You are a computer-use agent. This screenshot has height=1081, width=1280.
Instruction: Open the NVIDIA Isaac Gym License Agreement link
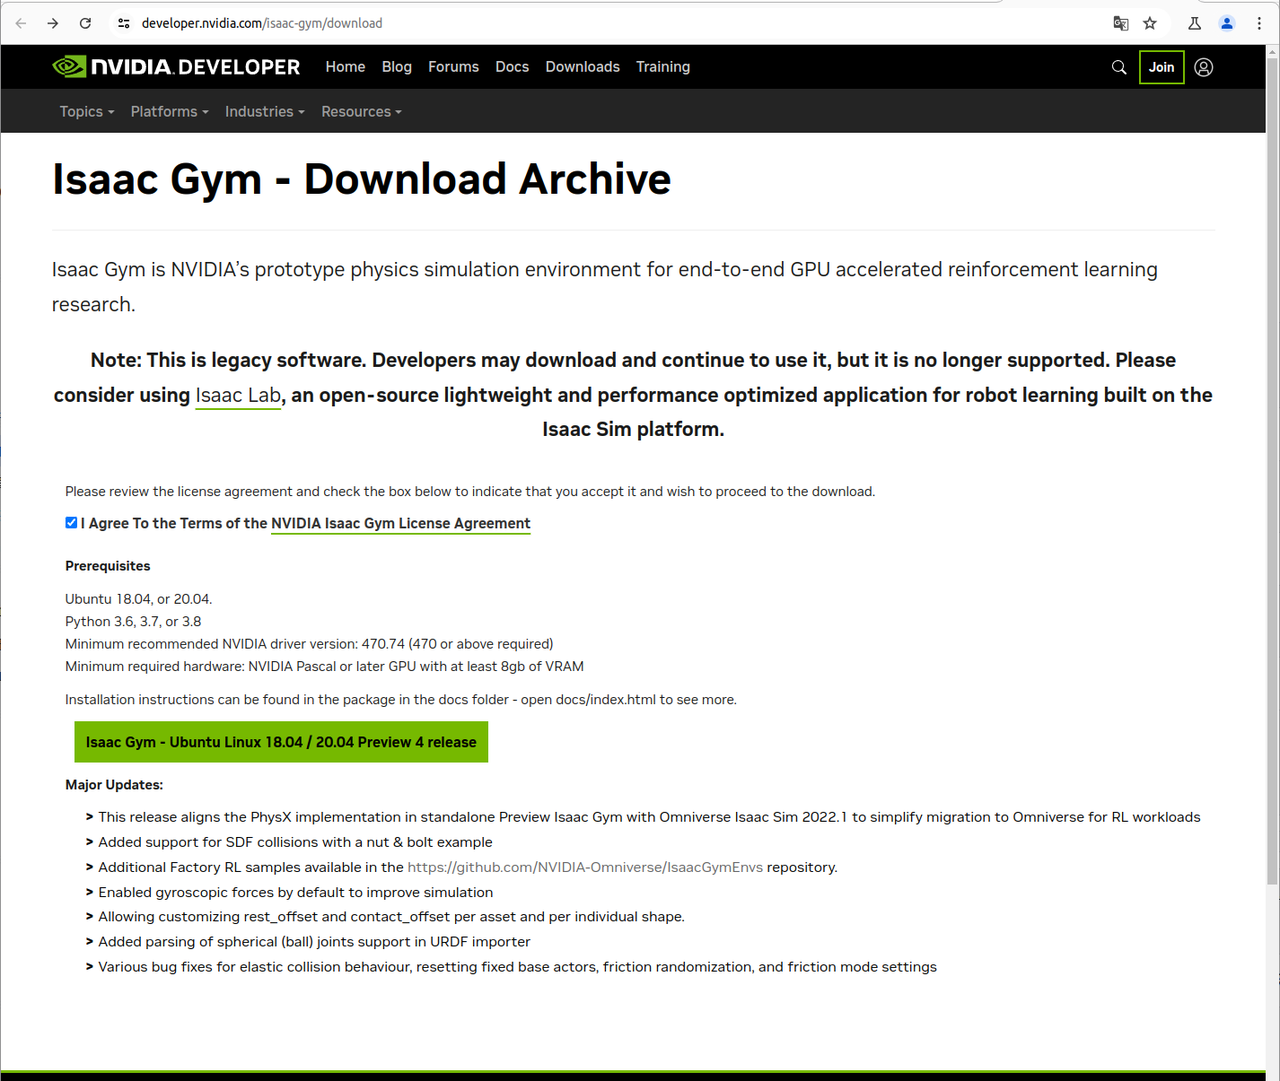401,524
